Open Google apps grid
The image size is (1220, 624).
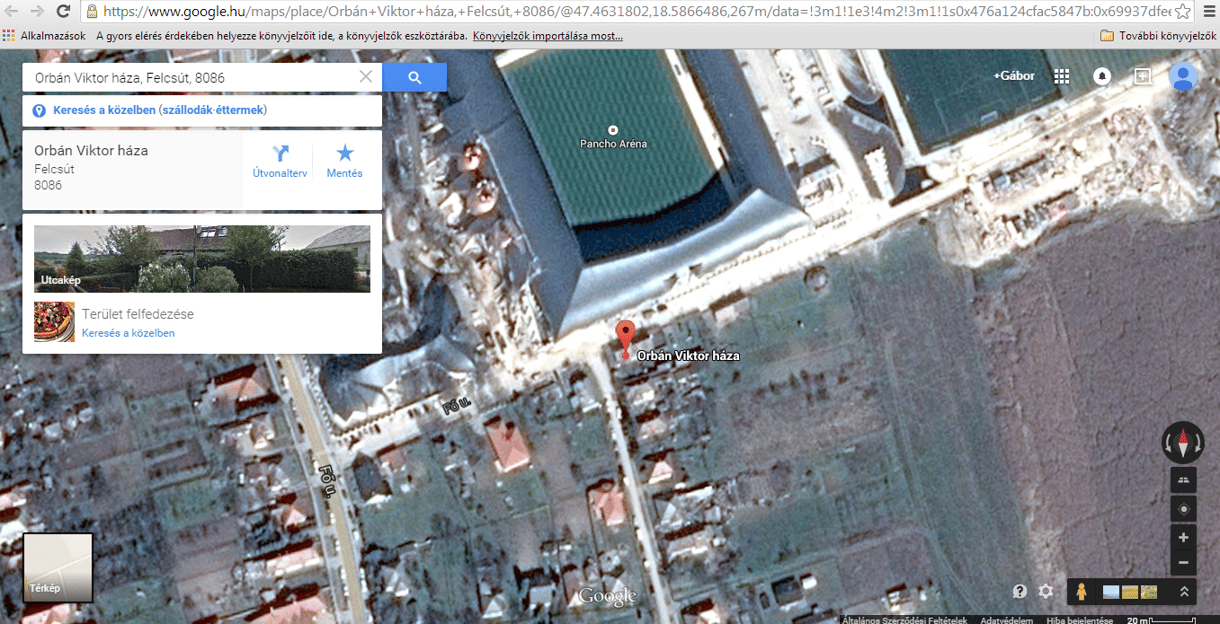[1062, 76]
